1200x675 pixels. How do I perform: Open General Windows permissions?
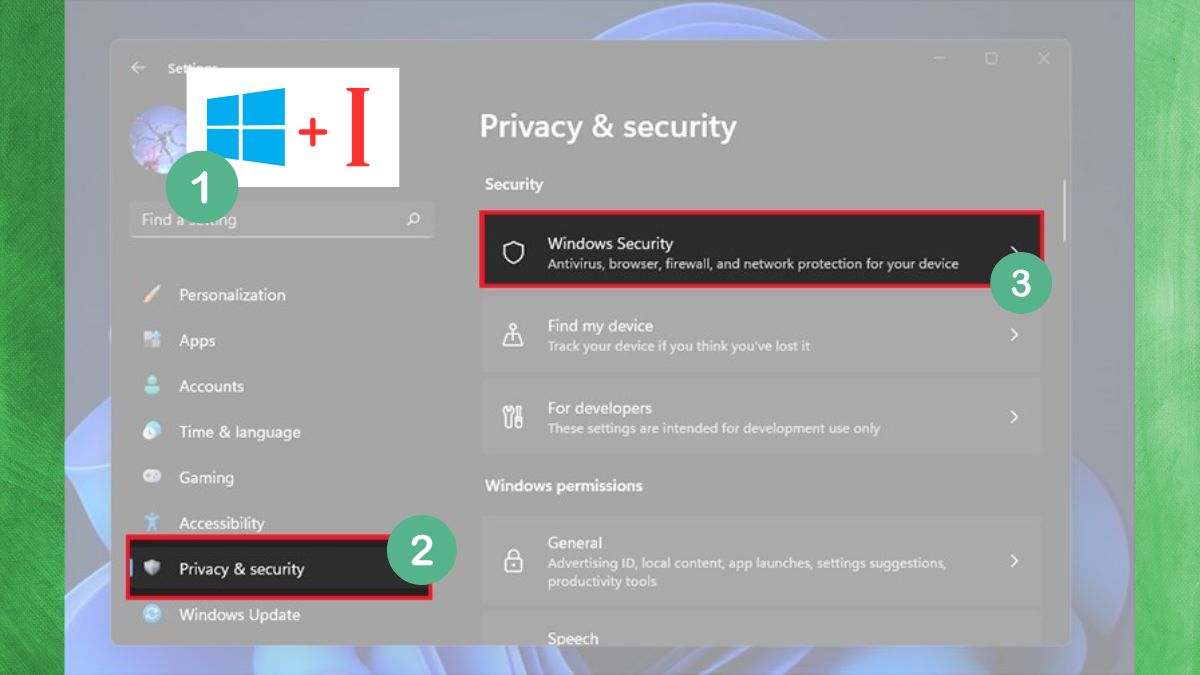(x=761, y=561)
